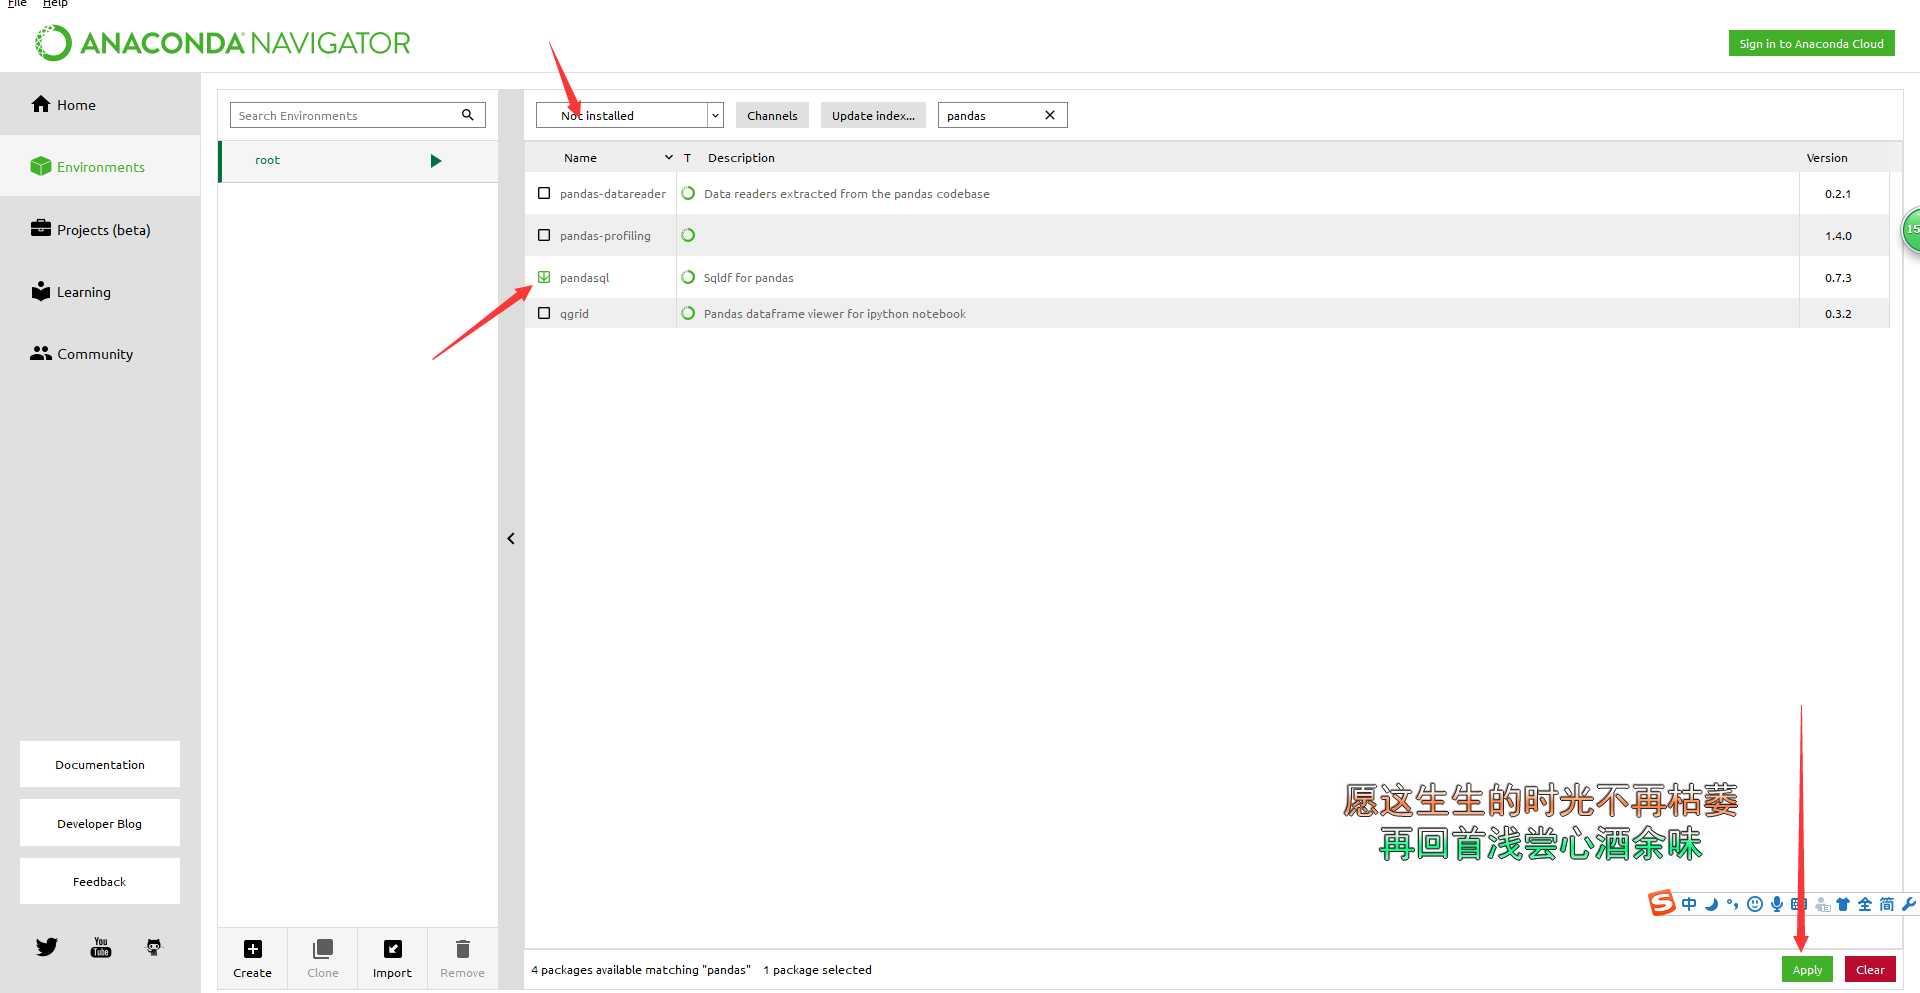
Task: Open the Developer Blog link
Action: click(100, 823)
